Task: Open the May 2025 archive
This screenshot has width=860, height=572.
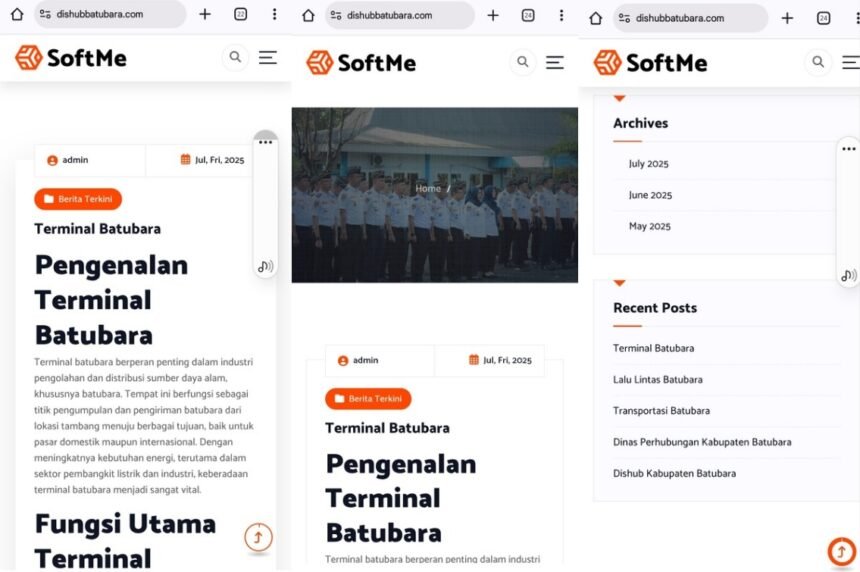Action: point(649,226)
